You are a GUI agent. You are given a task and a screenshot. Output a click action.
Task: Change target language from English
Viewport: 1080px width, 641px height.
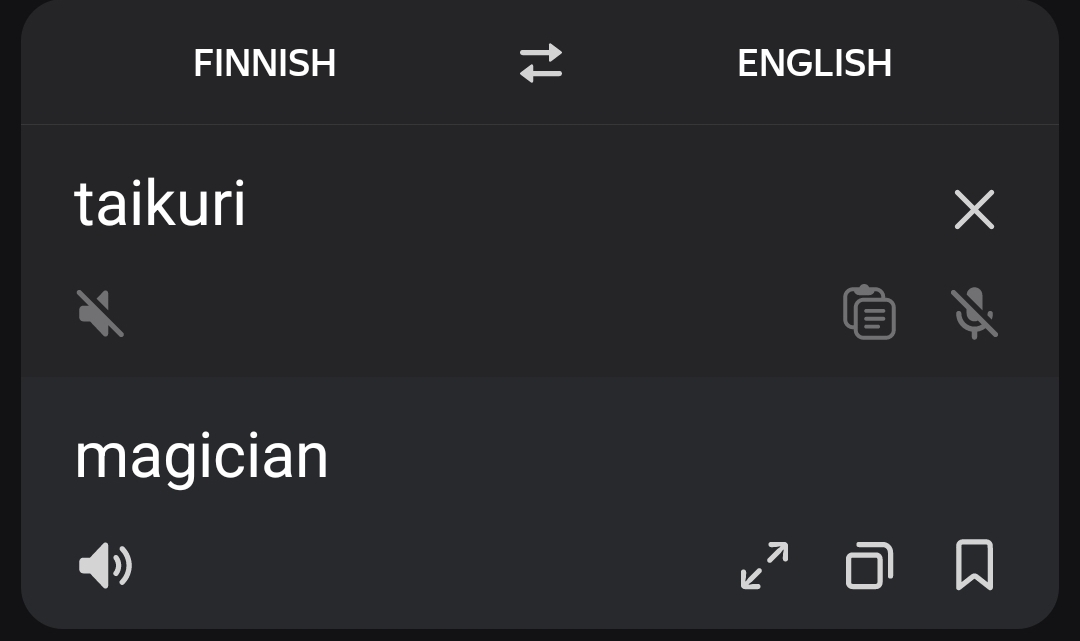coord(814,63)
